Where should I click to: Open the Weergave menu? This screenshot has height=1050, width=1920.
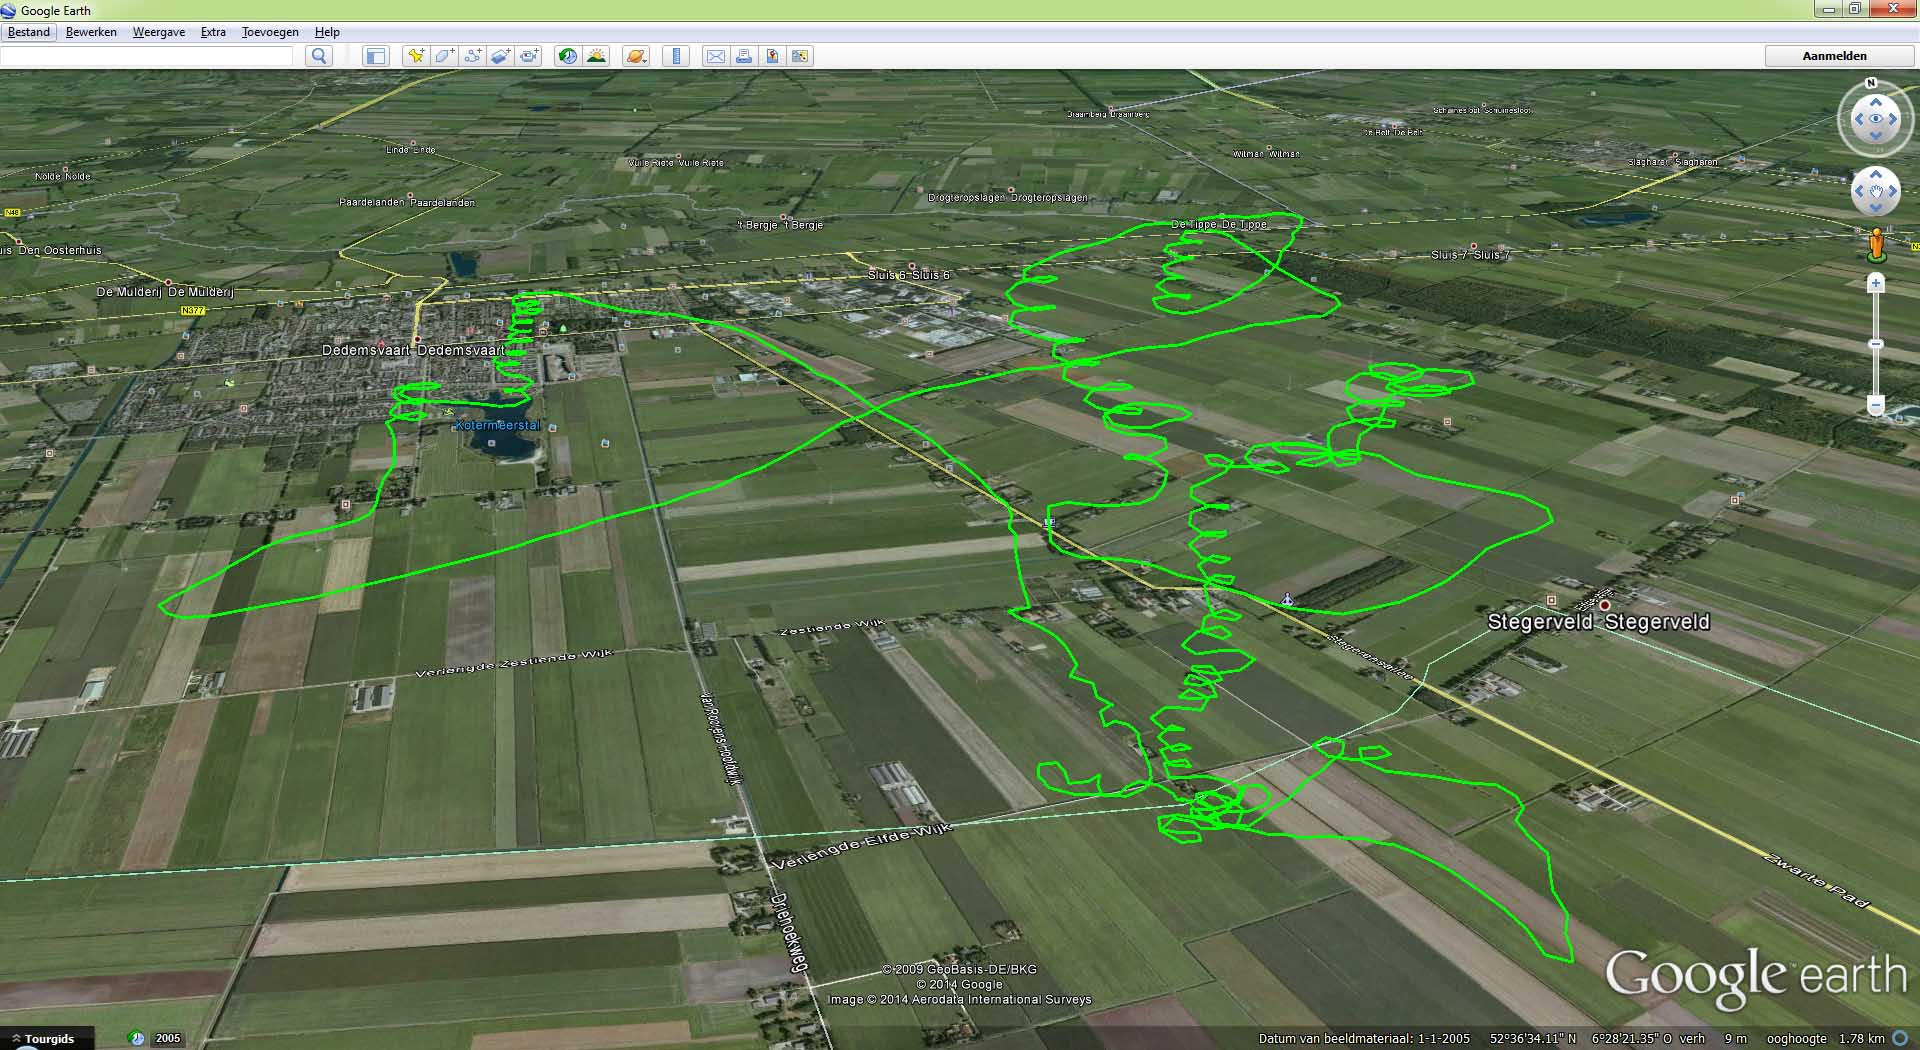pyautogui.click(x=159, y=32)
